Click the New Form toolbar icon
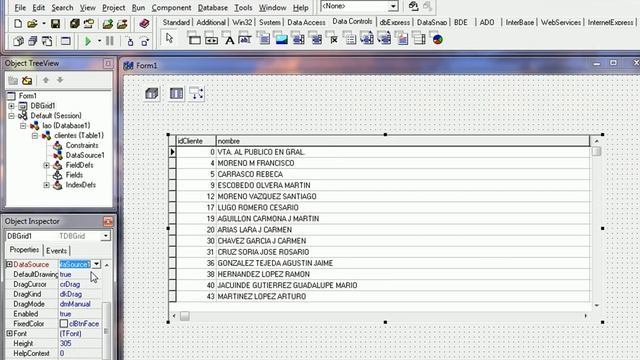The width and height of the screenshot is (640, 360). point(66,41)
